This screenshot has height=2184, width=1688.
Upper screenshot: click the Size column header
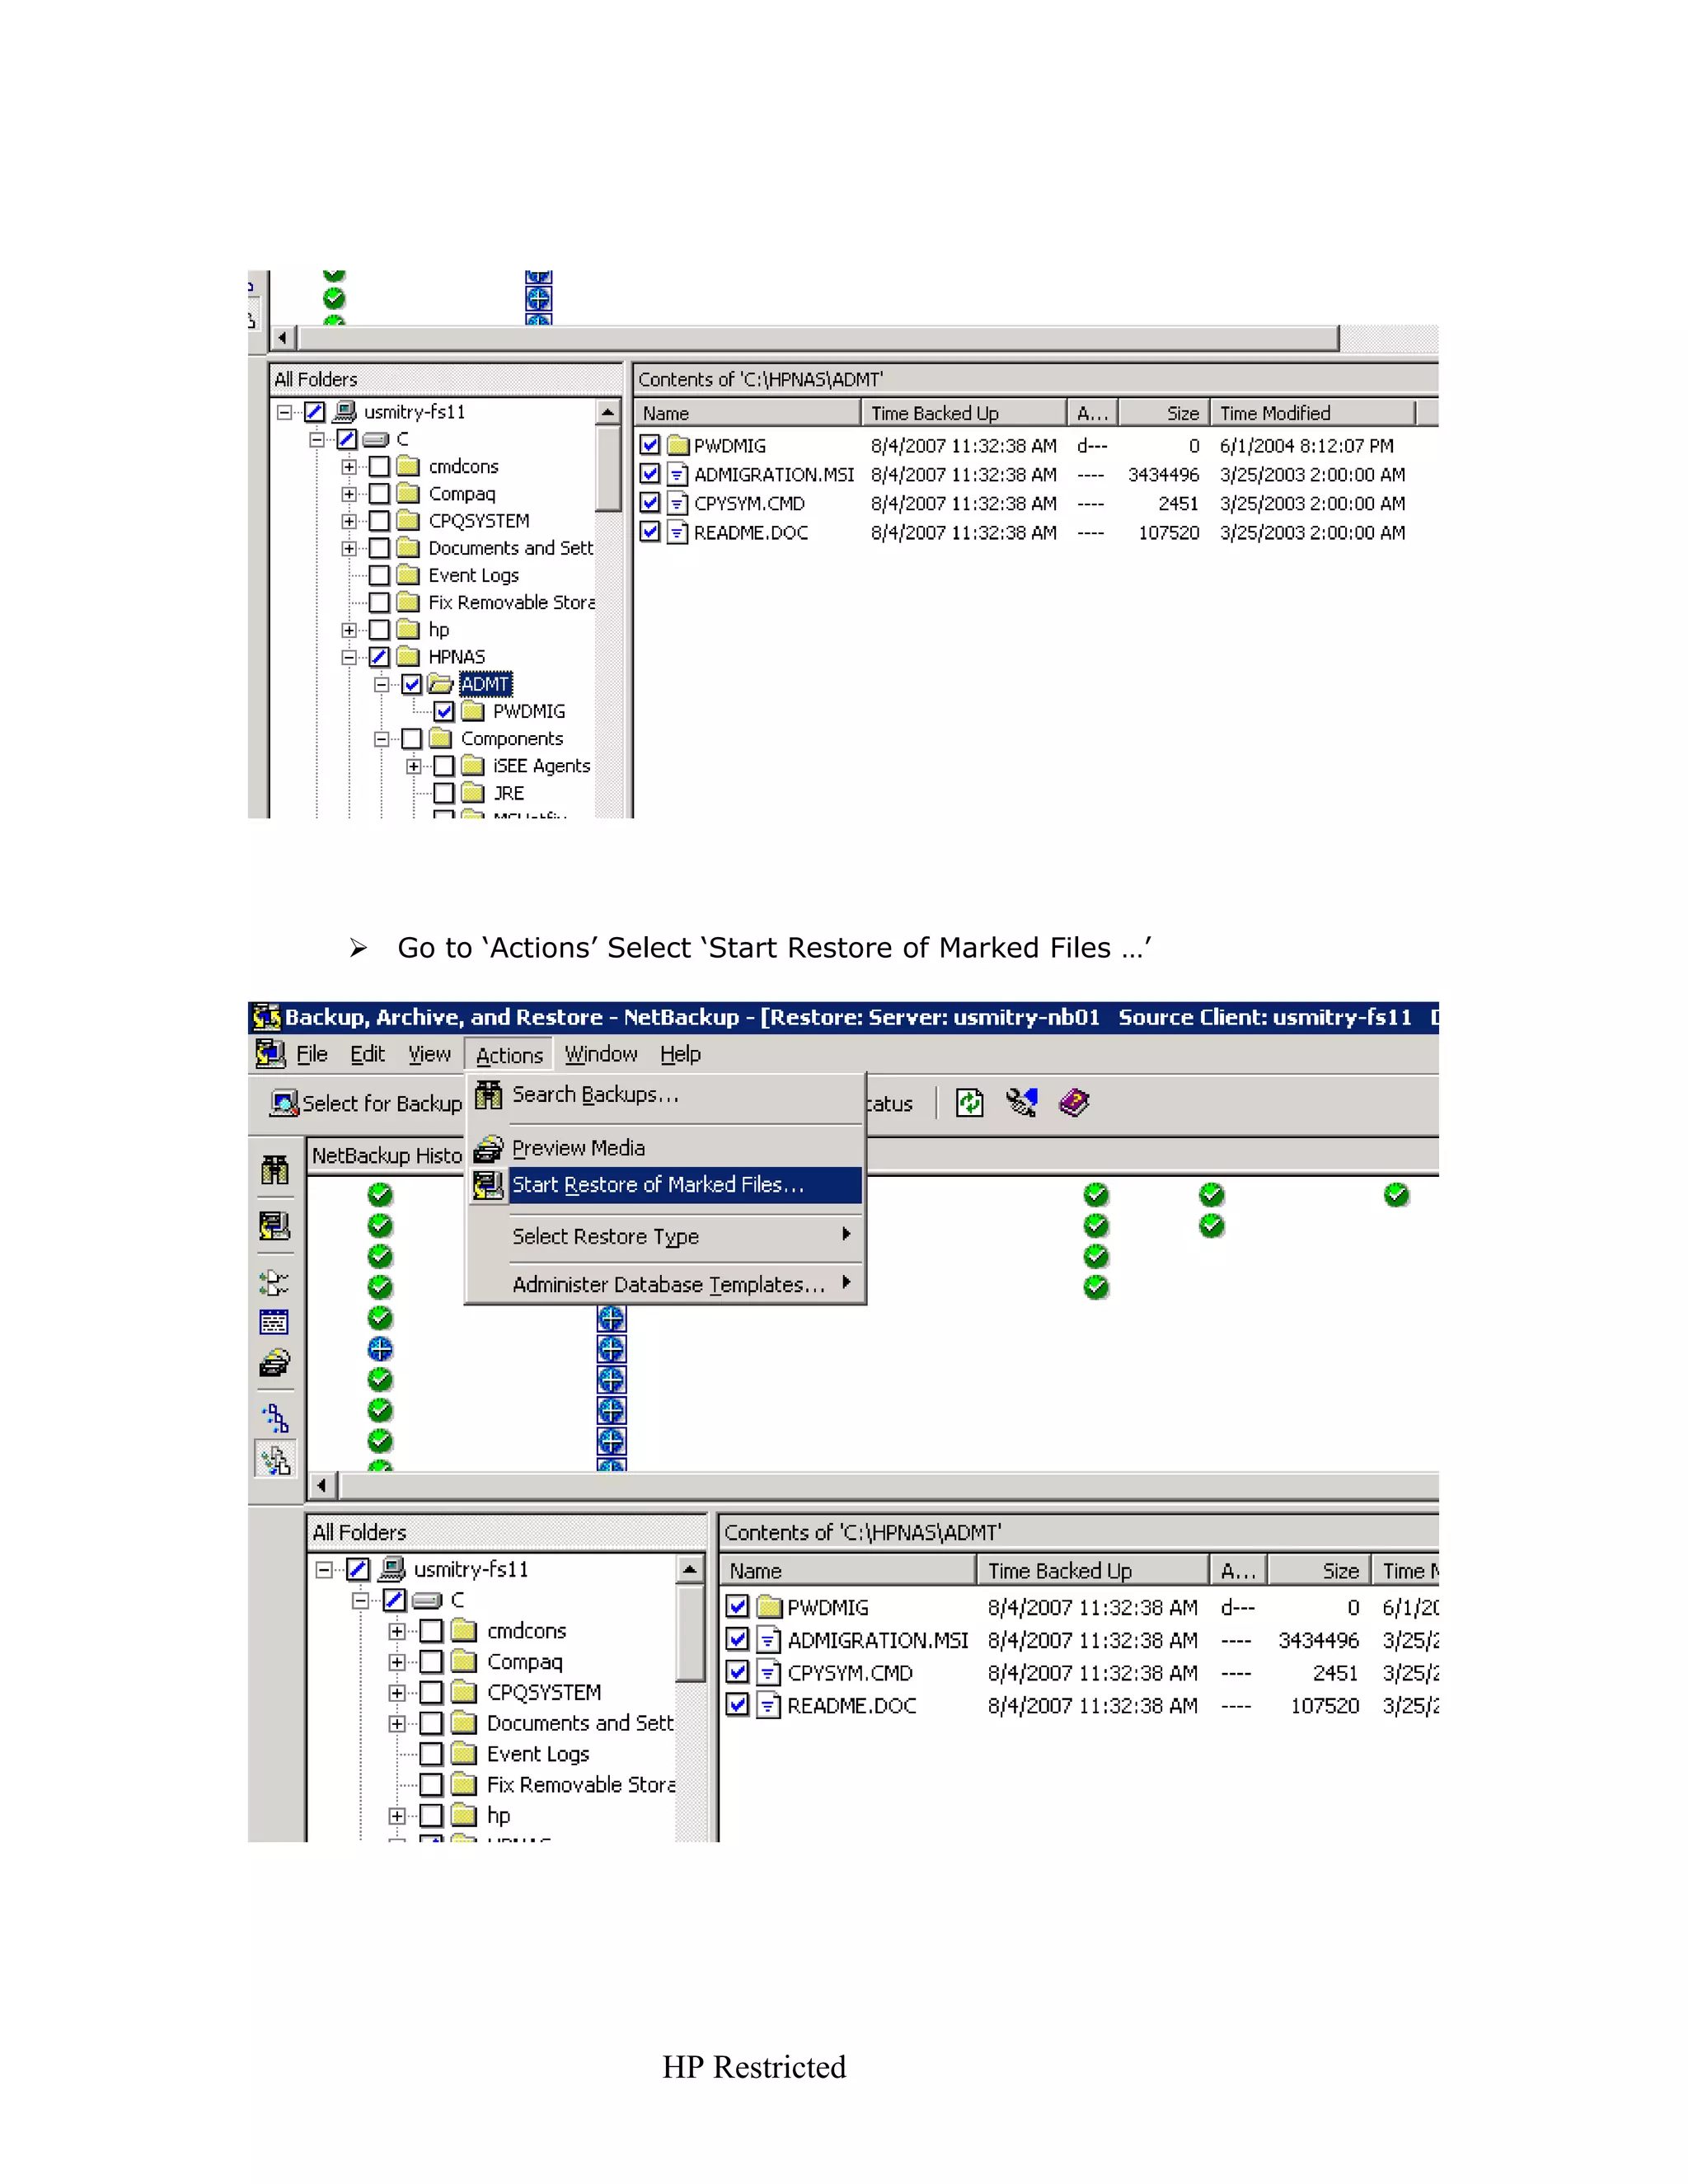pos(1164,413)
